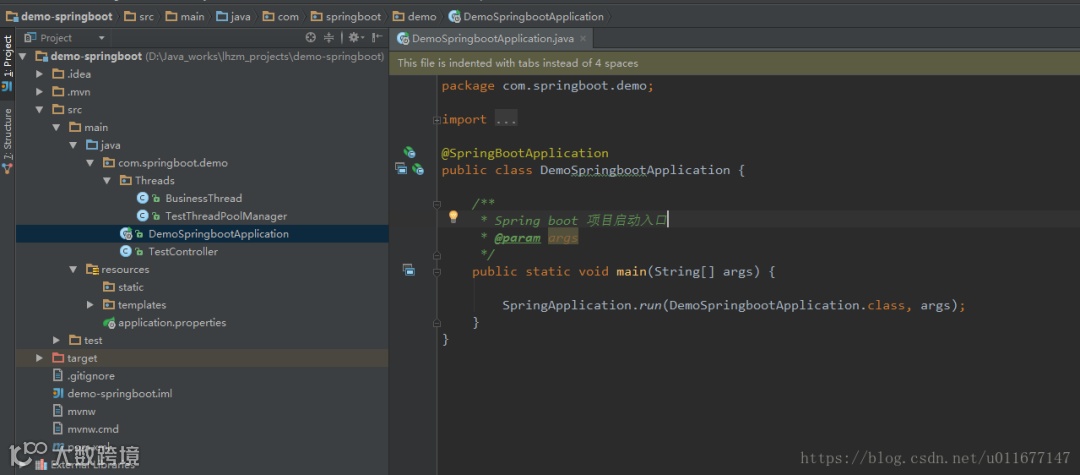Viewport: 1080px width, 475px height.
Task: Click the Spring bean gutter icon beside @SpringBootApplication
Action: coord(409,152)
